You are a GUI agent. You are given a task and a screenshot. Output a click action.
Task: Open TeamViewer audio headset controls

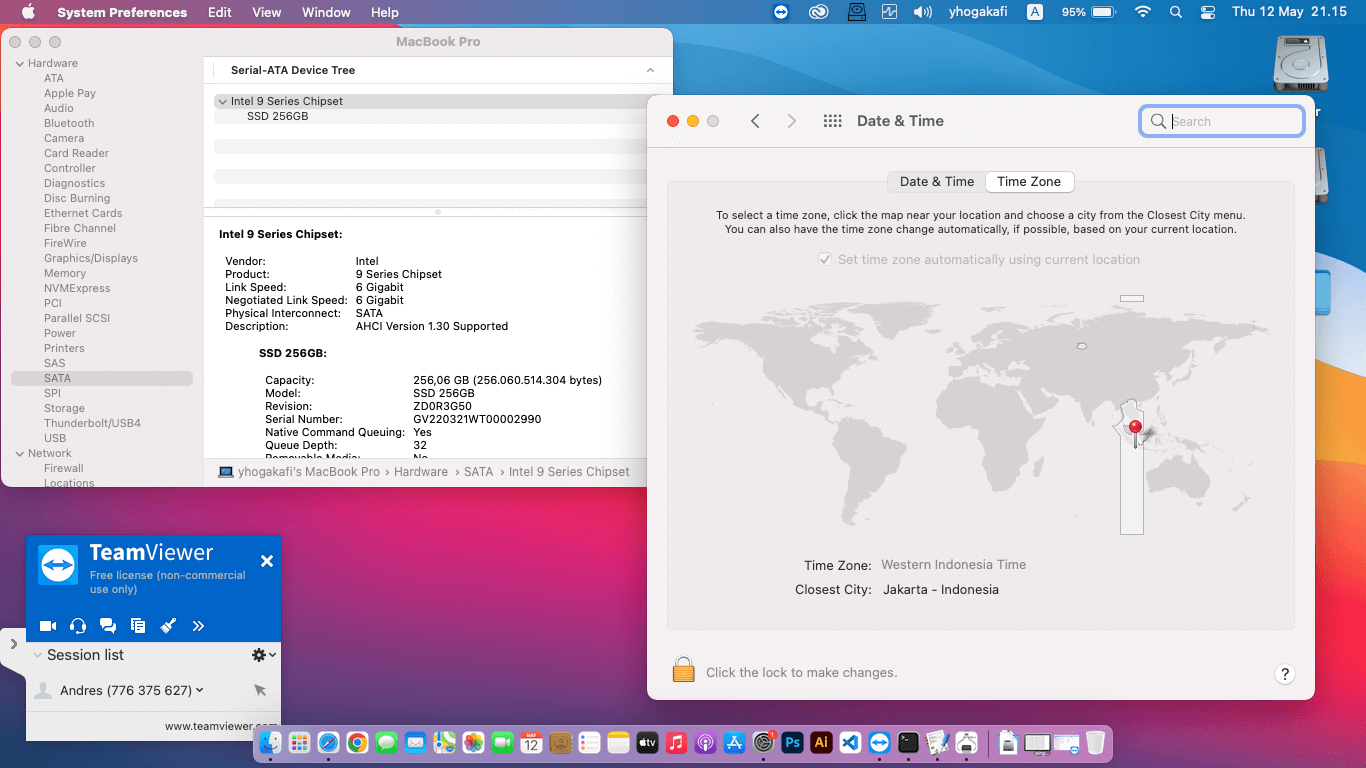click(78, 626)
